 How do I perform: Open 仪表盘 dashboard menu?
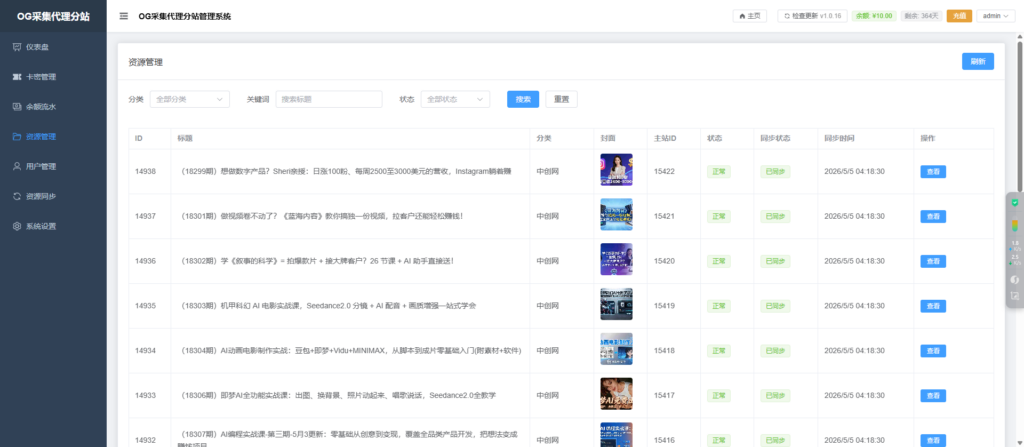53,47
